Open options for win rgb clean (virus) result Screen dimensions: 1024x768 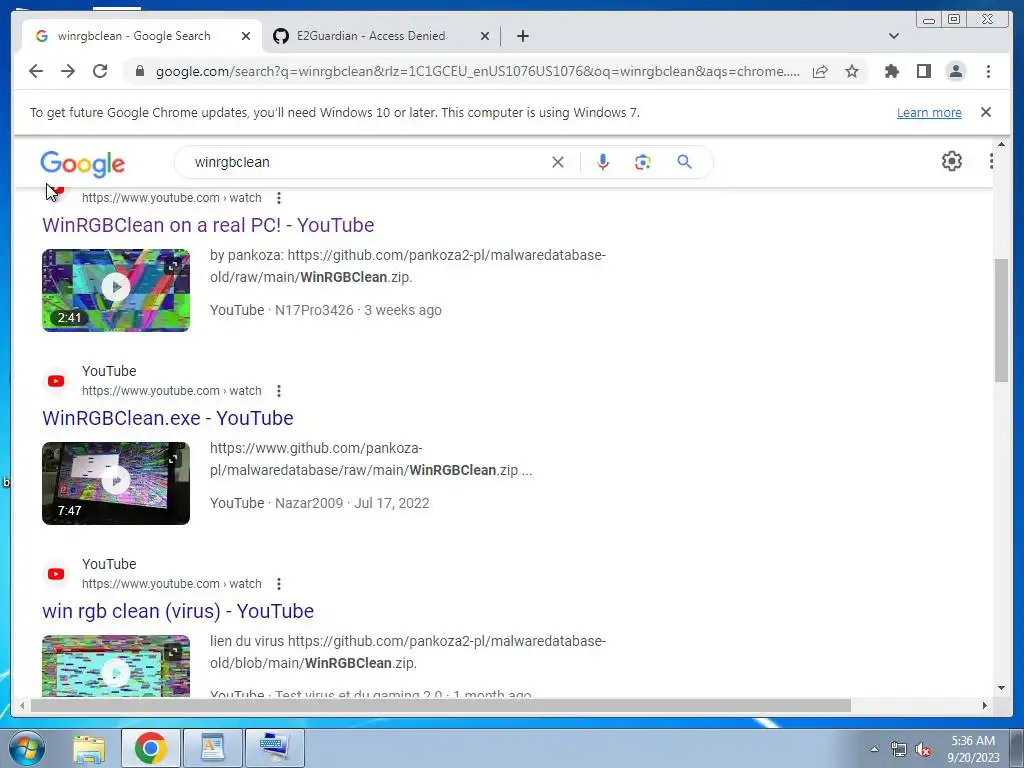[279, 584]
